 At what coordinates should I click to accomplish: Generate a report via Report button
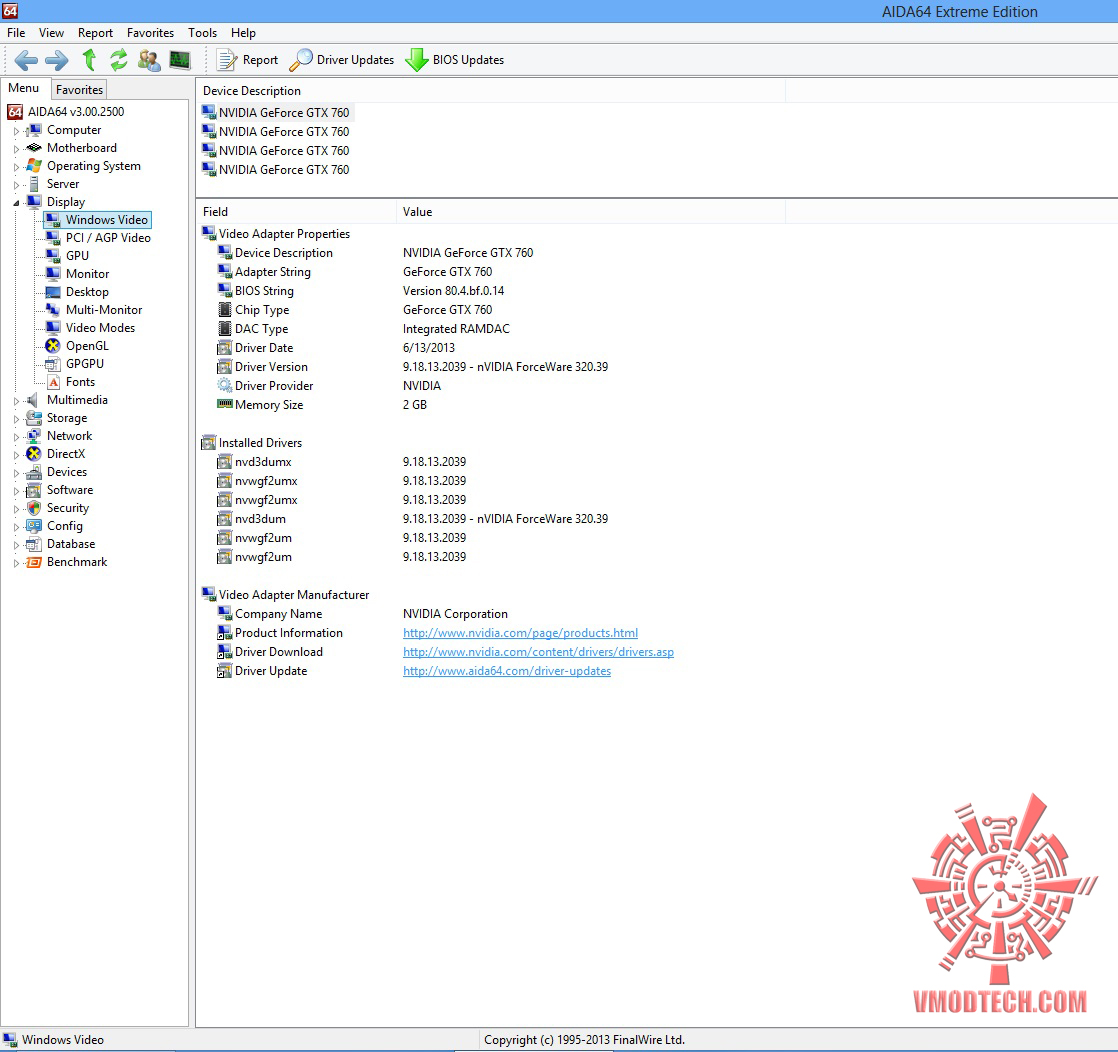(247, 60)
